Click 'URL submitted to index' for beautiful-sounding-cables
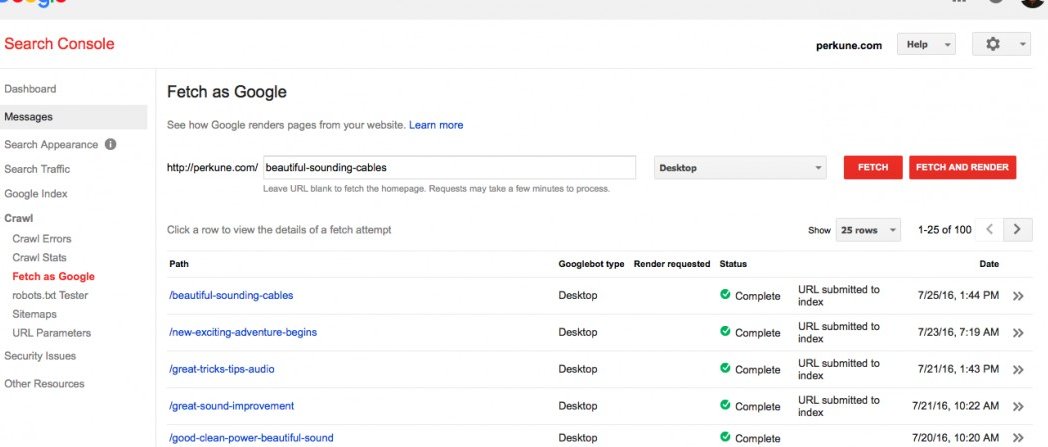Screen dimensions: 1048x447 839,296
